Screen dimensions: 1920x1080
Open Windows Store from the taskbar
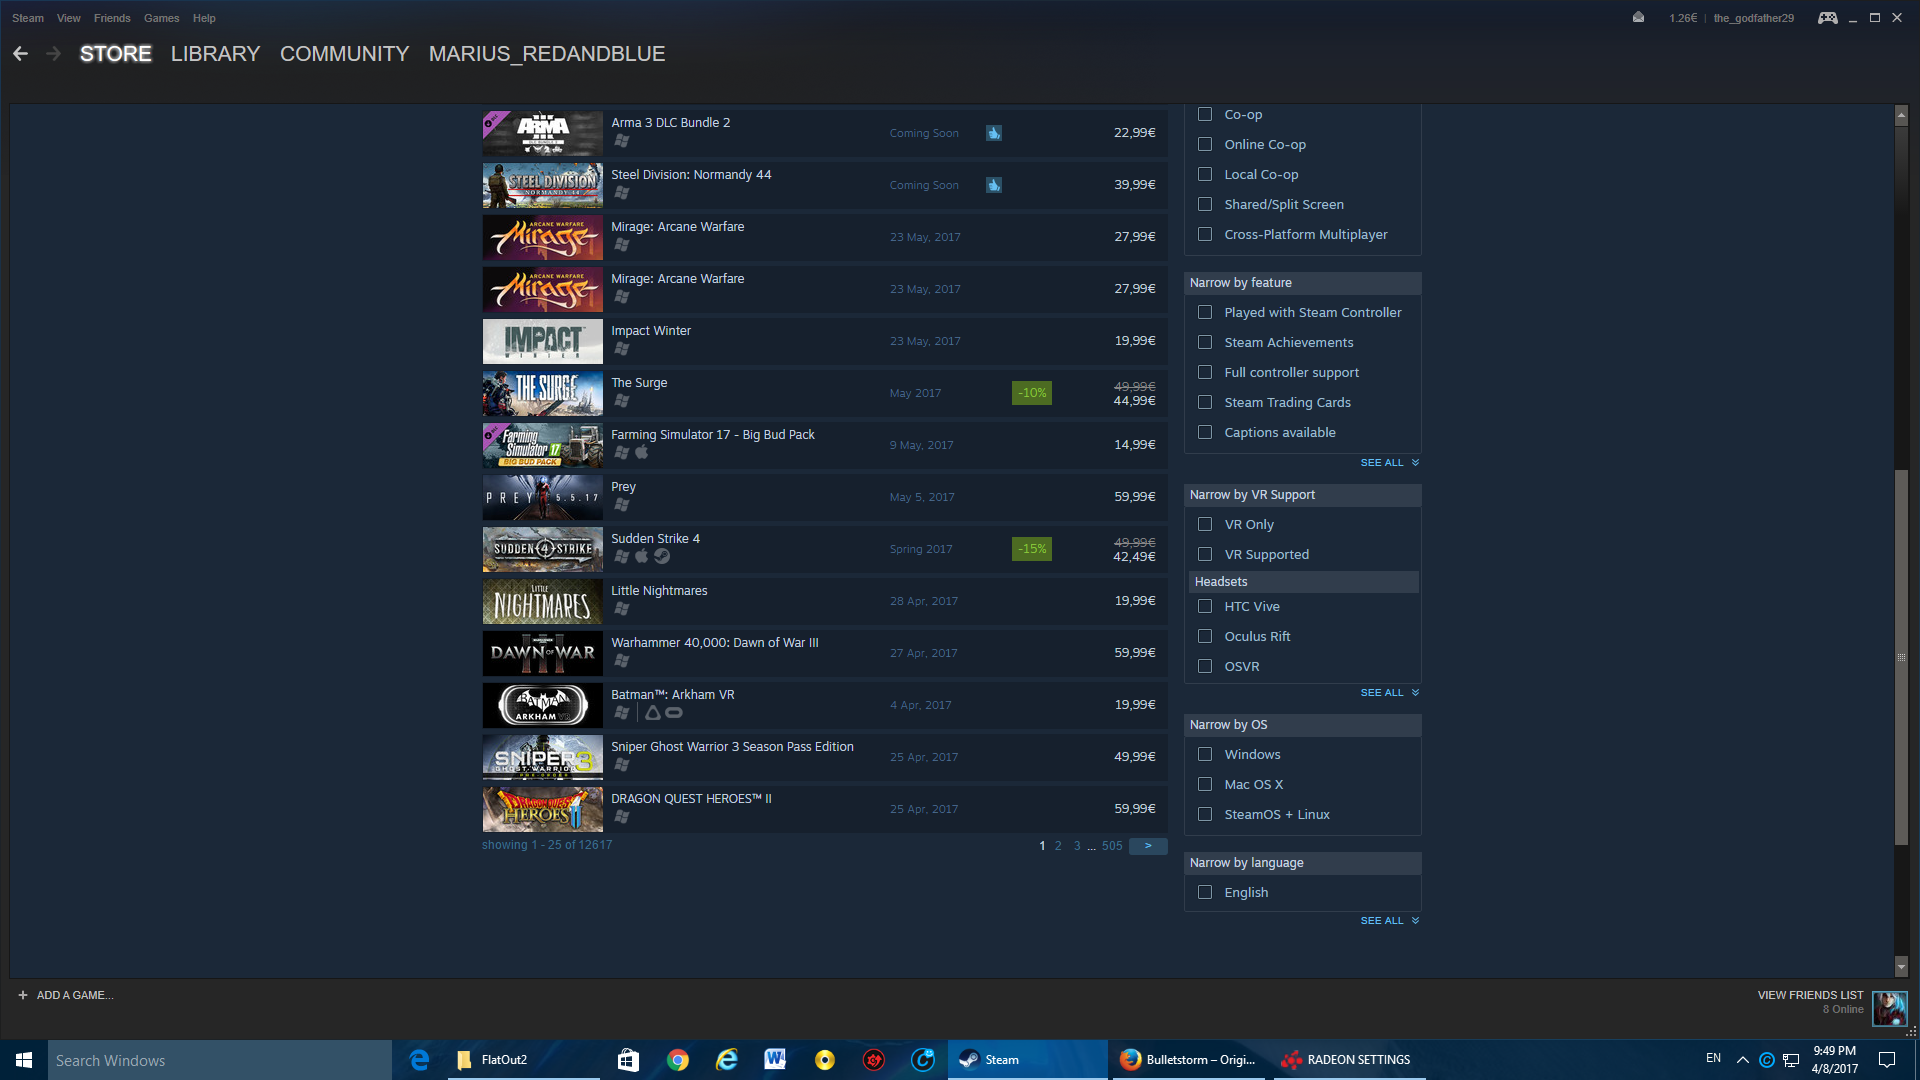point(628,1060)
